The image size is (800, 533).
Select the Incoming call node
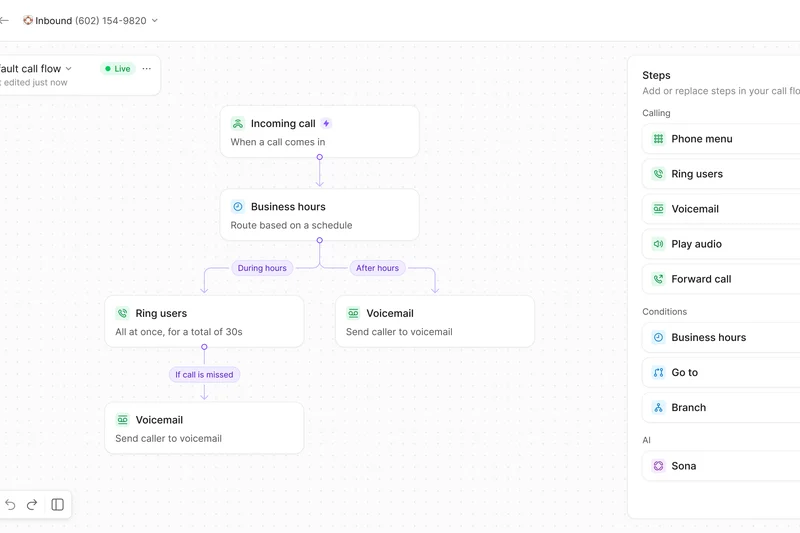(319, 132)
